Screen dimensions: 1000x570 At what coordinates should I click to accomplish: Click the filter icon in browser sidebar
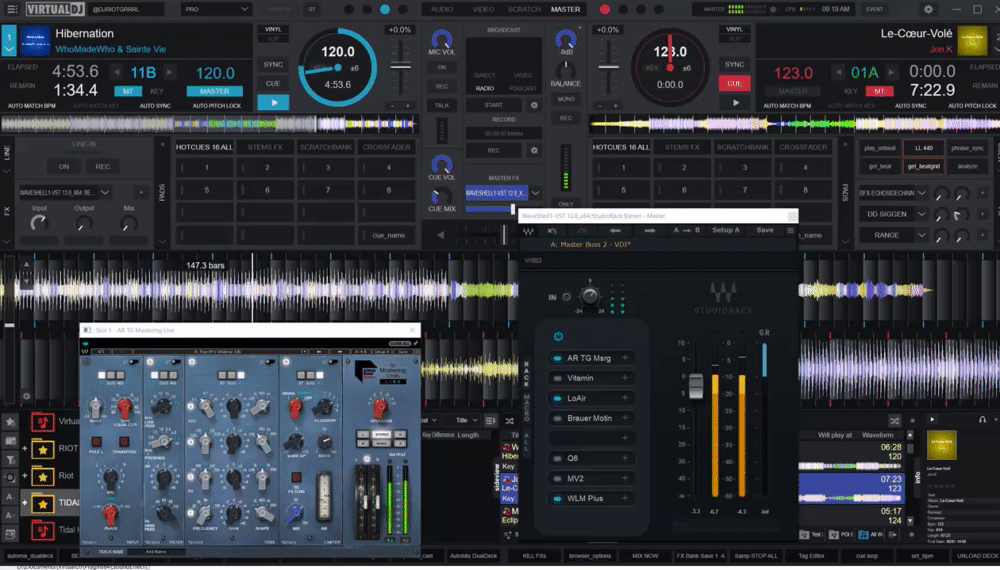[x=10, y=459]
